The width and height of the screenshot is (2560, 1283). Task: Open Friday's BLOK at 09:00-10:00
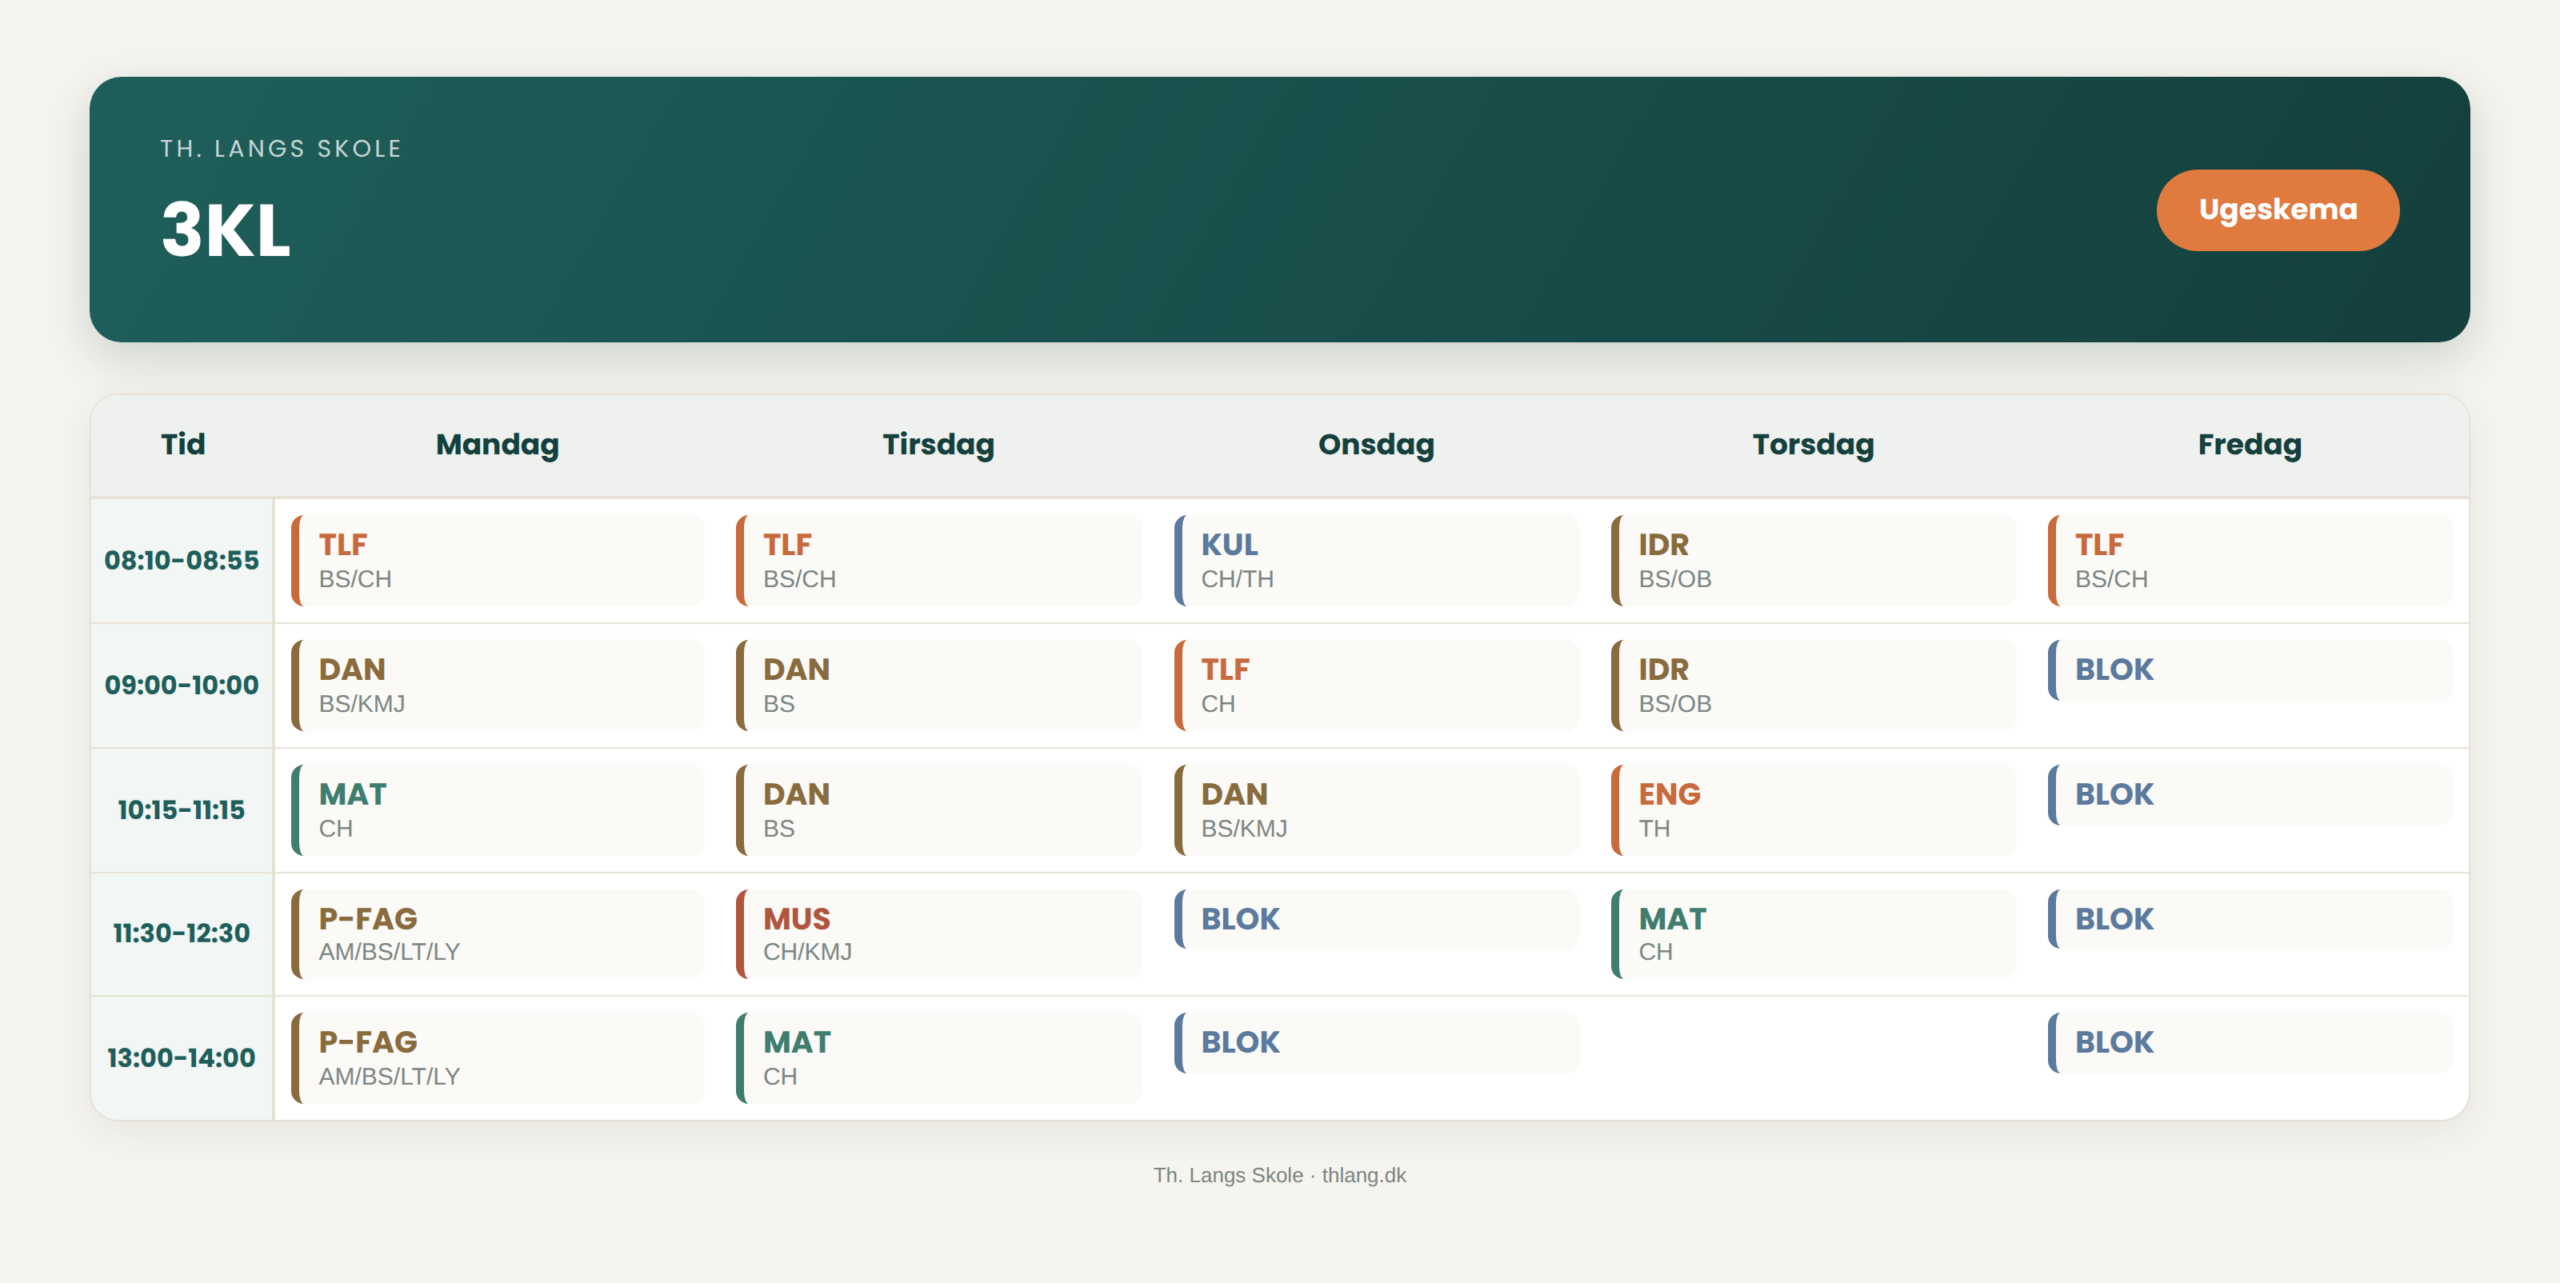2250,670
